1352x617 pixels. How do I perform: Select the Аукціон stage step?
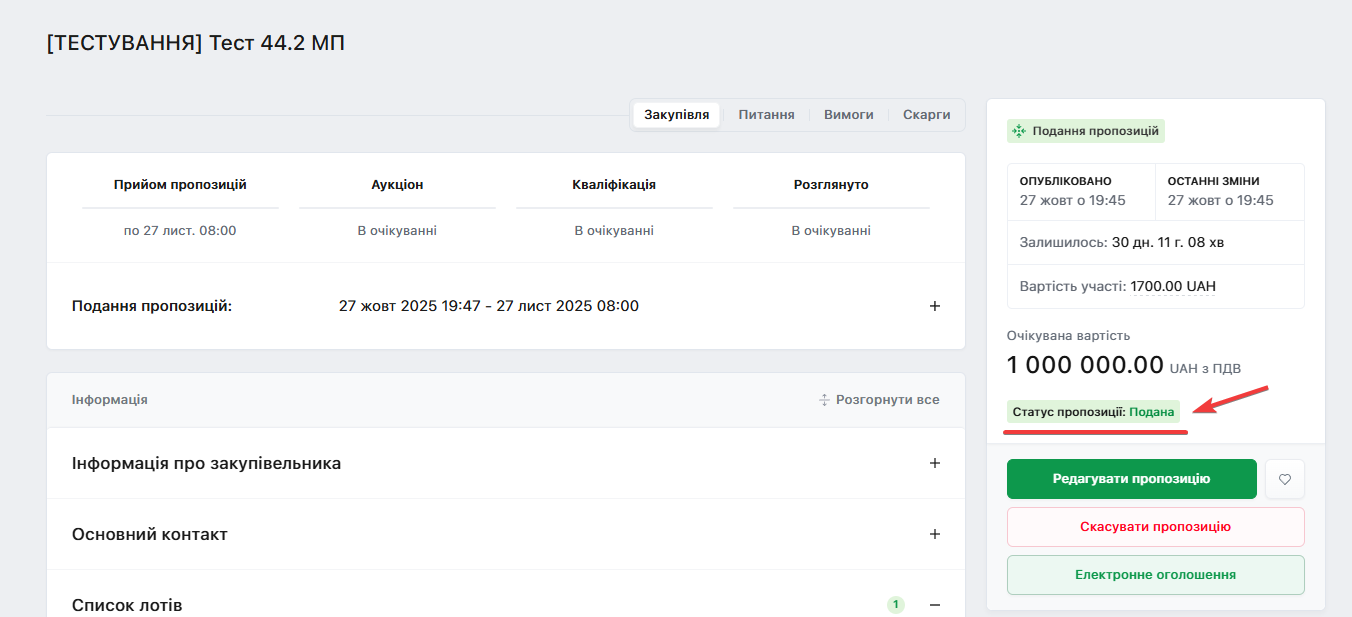(397, 185)
